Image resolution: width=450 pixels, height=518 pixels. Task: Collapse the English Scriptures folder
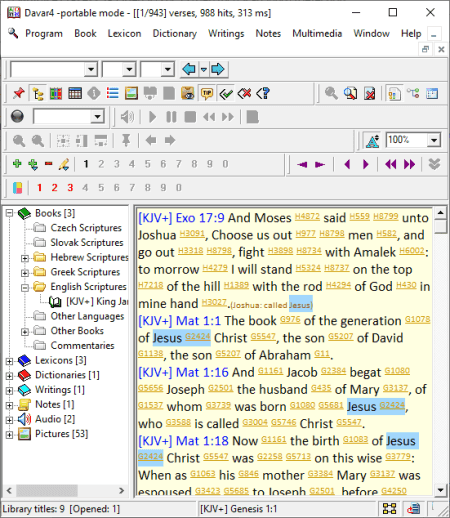[x=25, y=287]
